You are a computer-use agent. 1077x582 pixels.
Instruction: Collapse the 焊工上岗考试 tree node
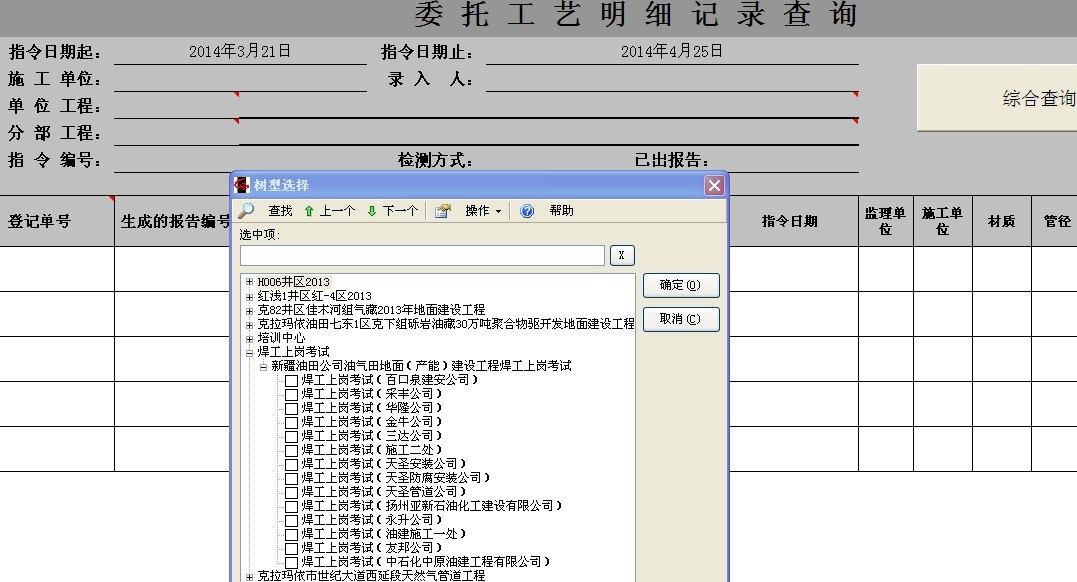coord(249,352)
